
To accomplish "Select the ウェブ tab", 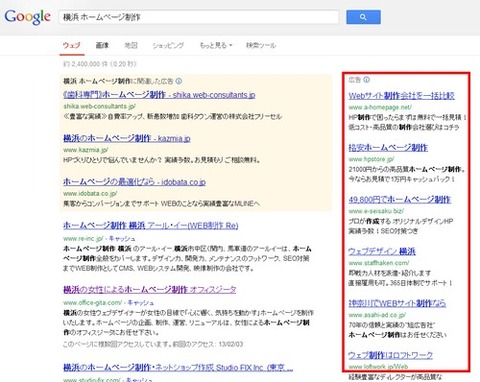I will pyautogui.click(x=72, y=45).
